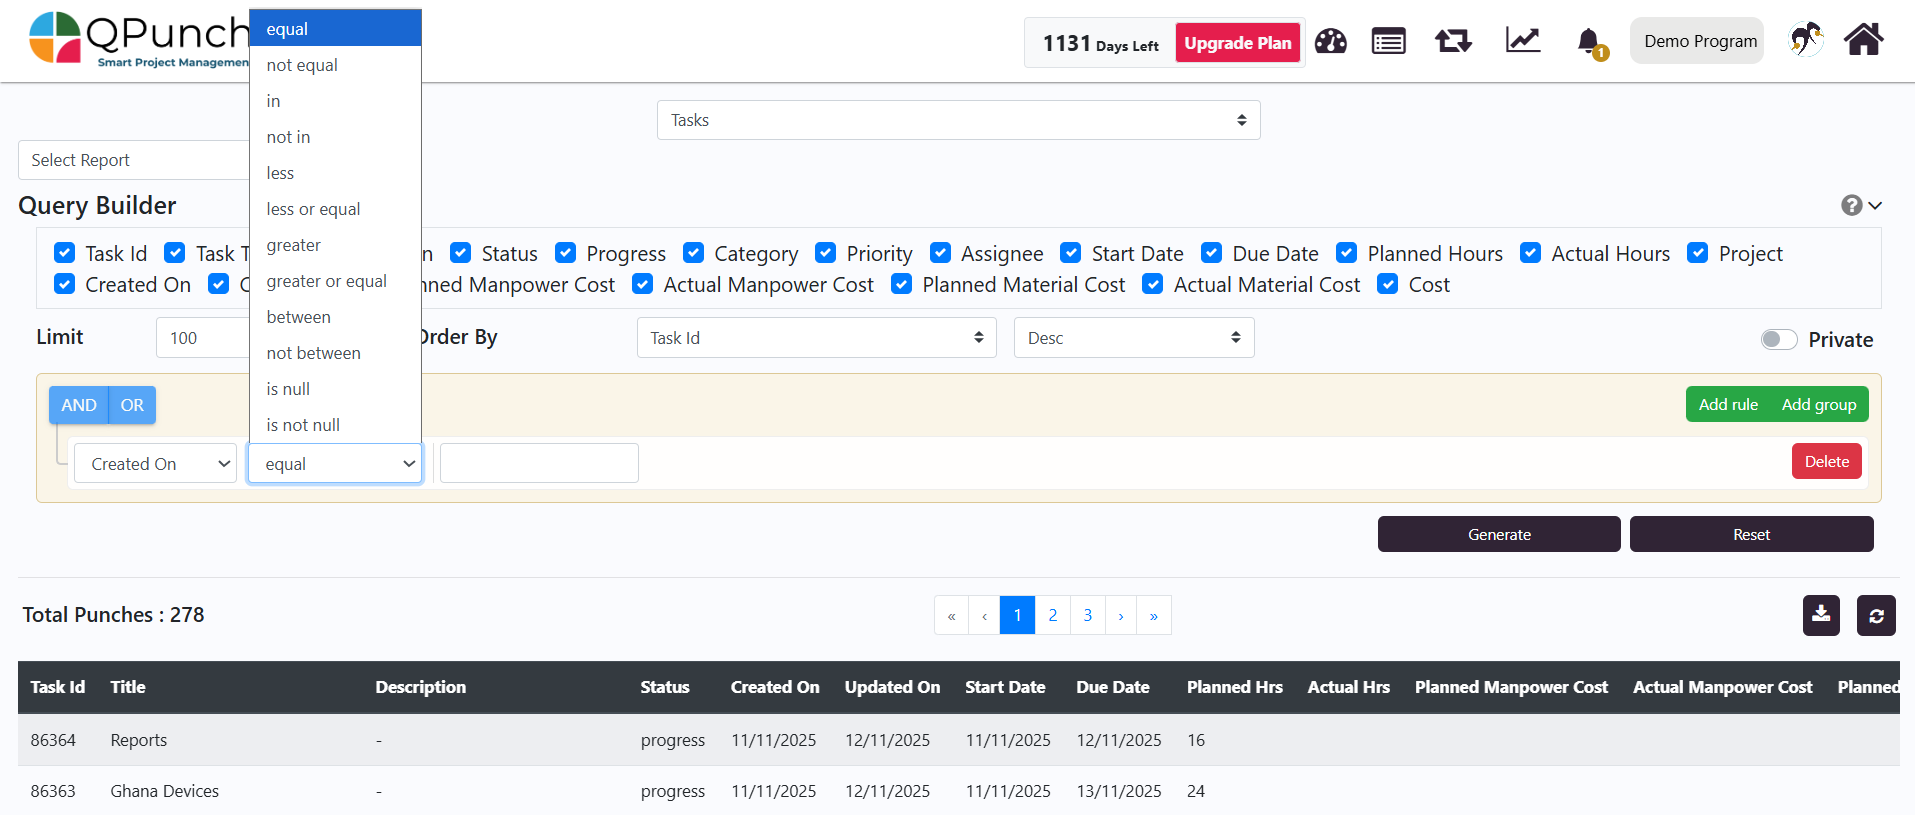Select the 'is not null' operator option
Image resolution: width=1915 pixels, height=815 pixels.
pos(303,425)
